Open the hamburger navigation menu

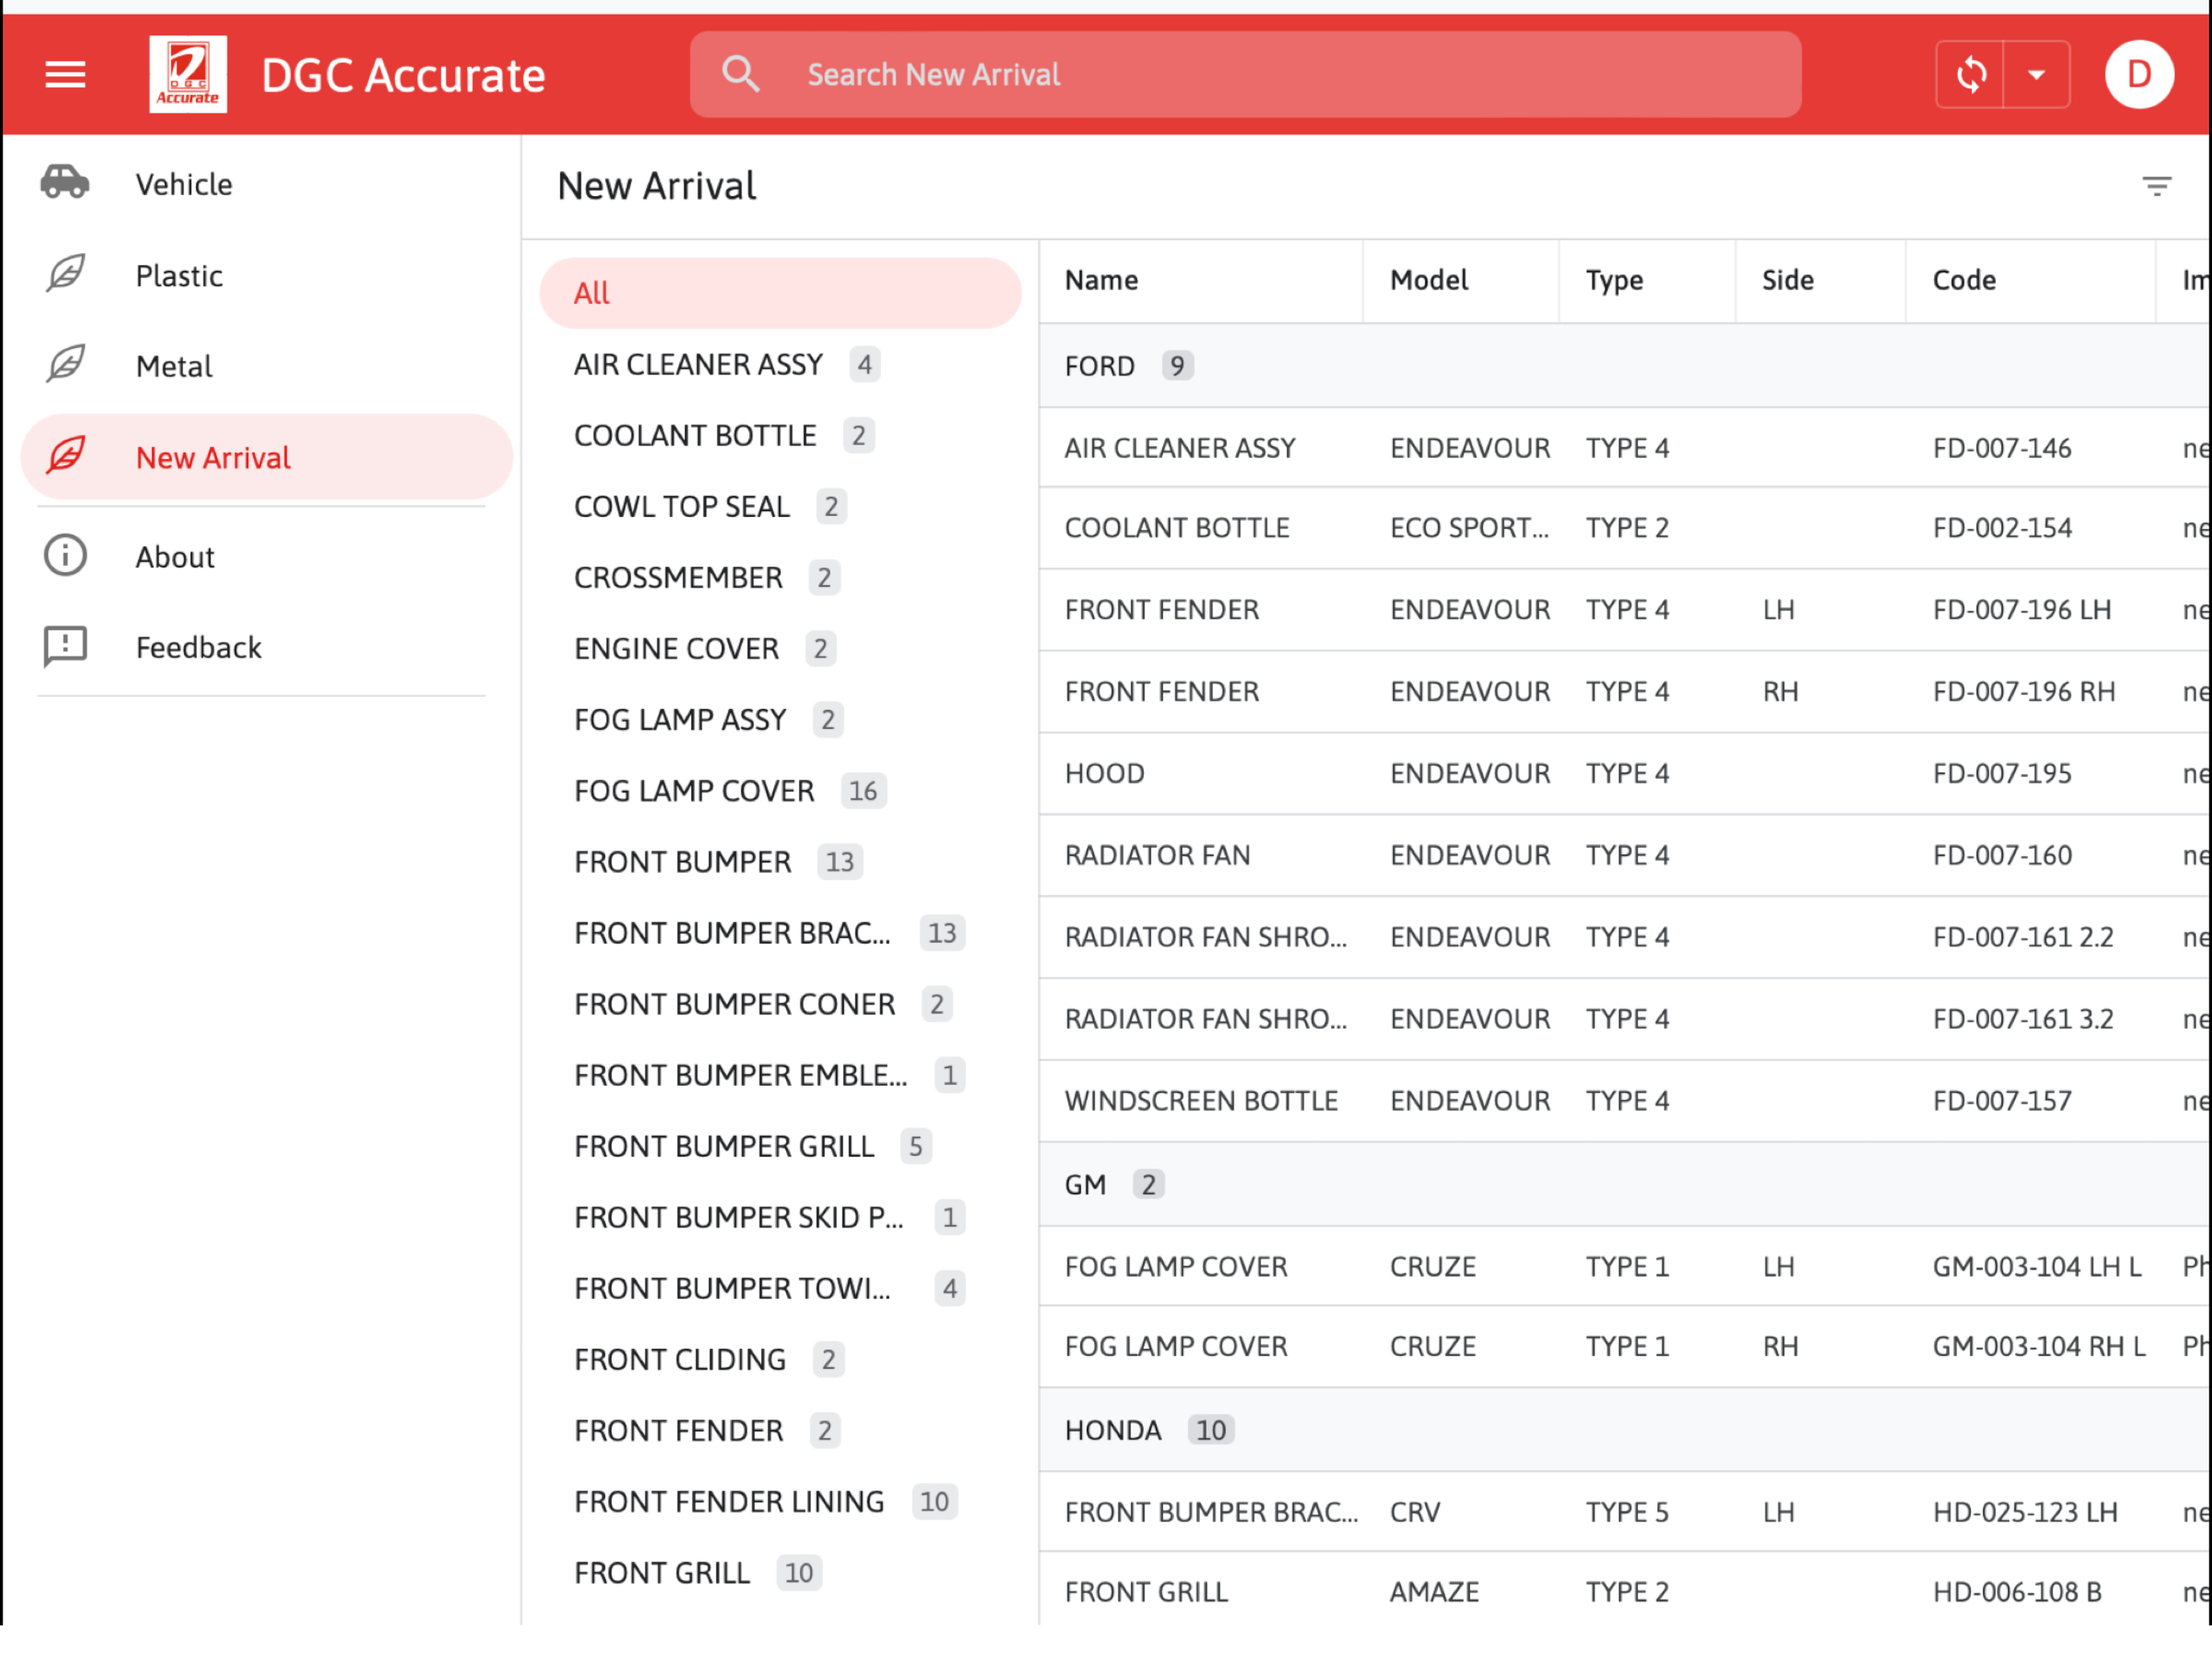click(x=65, y=74)
